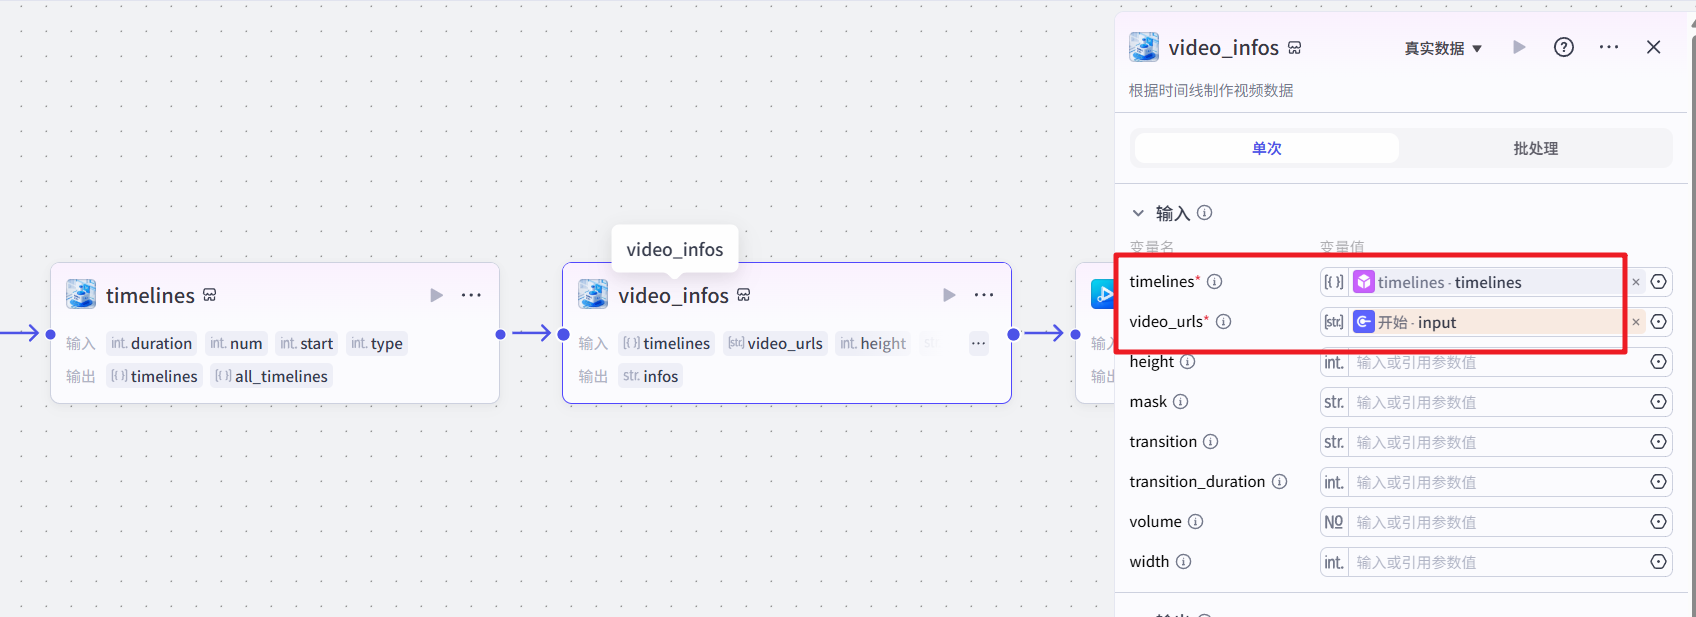Run the timelines node with play icon
Screen dimensions: 1696x617
(x=436, y=295)
